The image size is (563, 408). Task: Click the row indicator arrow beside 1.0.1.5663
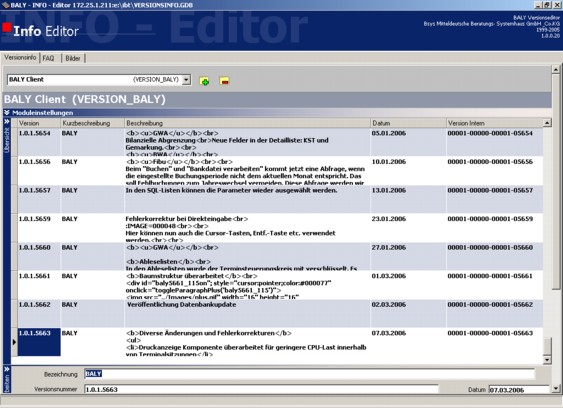[x=14, y=342]
